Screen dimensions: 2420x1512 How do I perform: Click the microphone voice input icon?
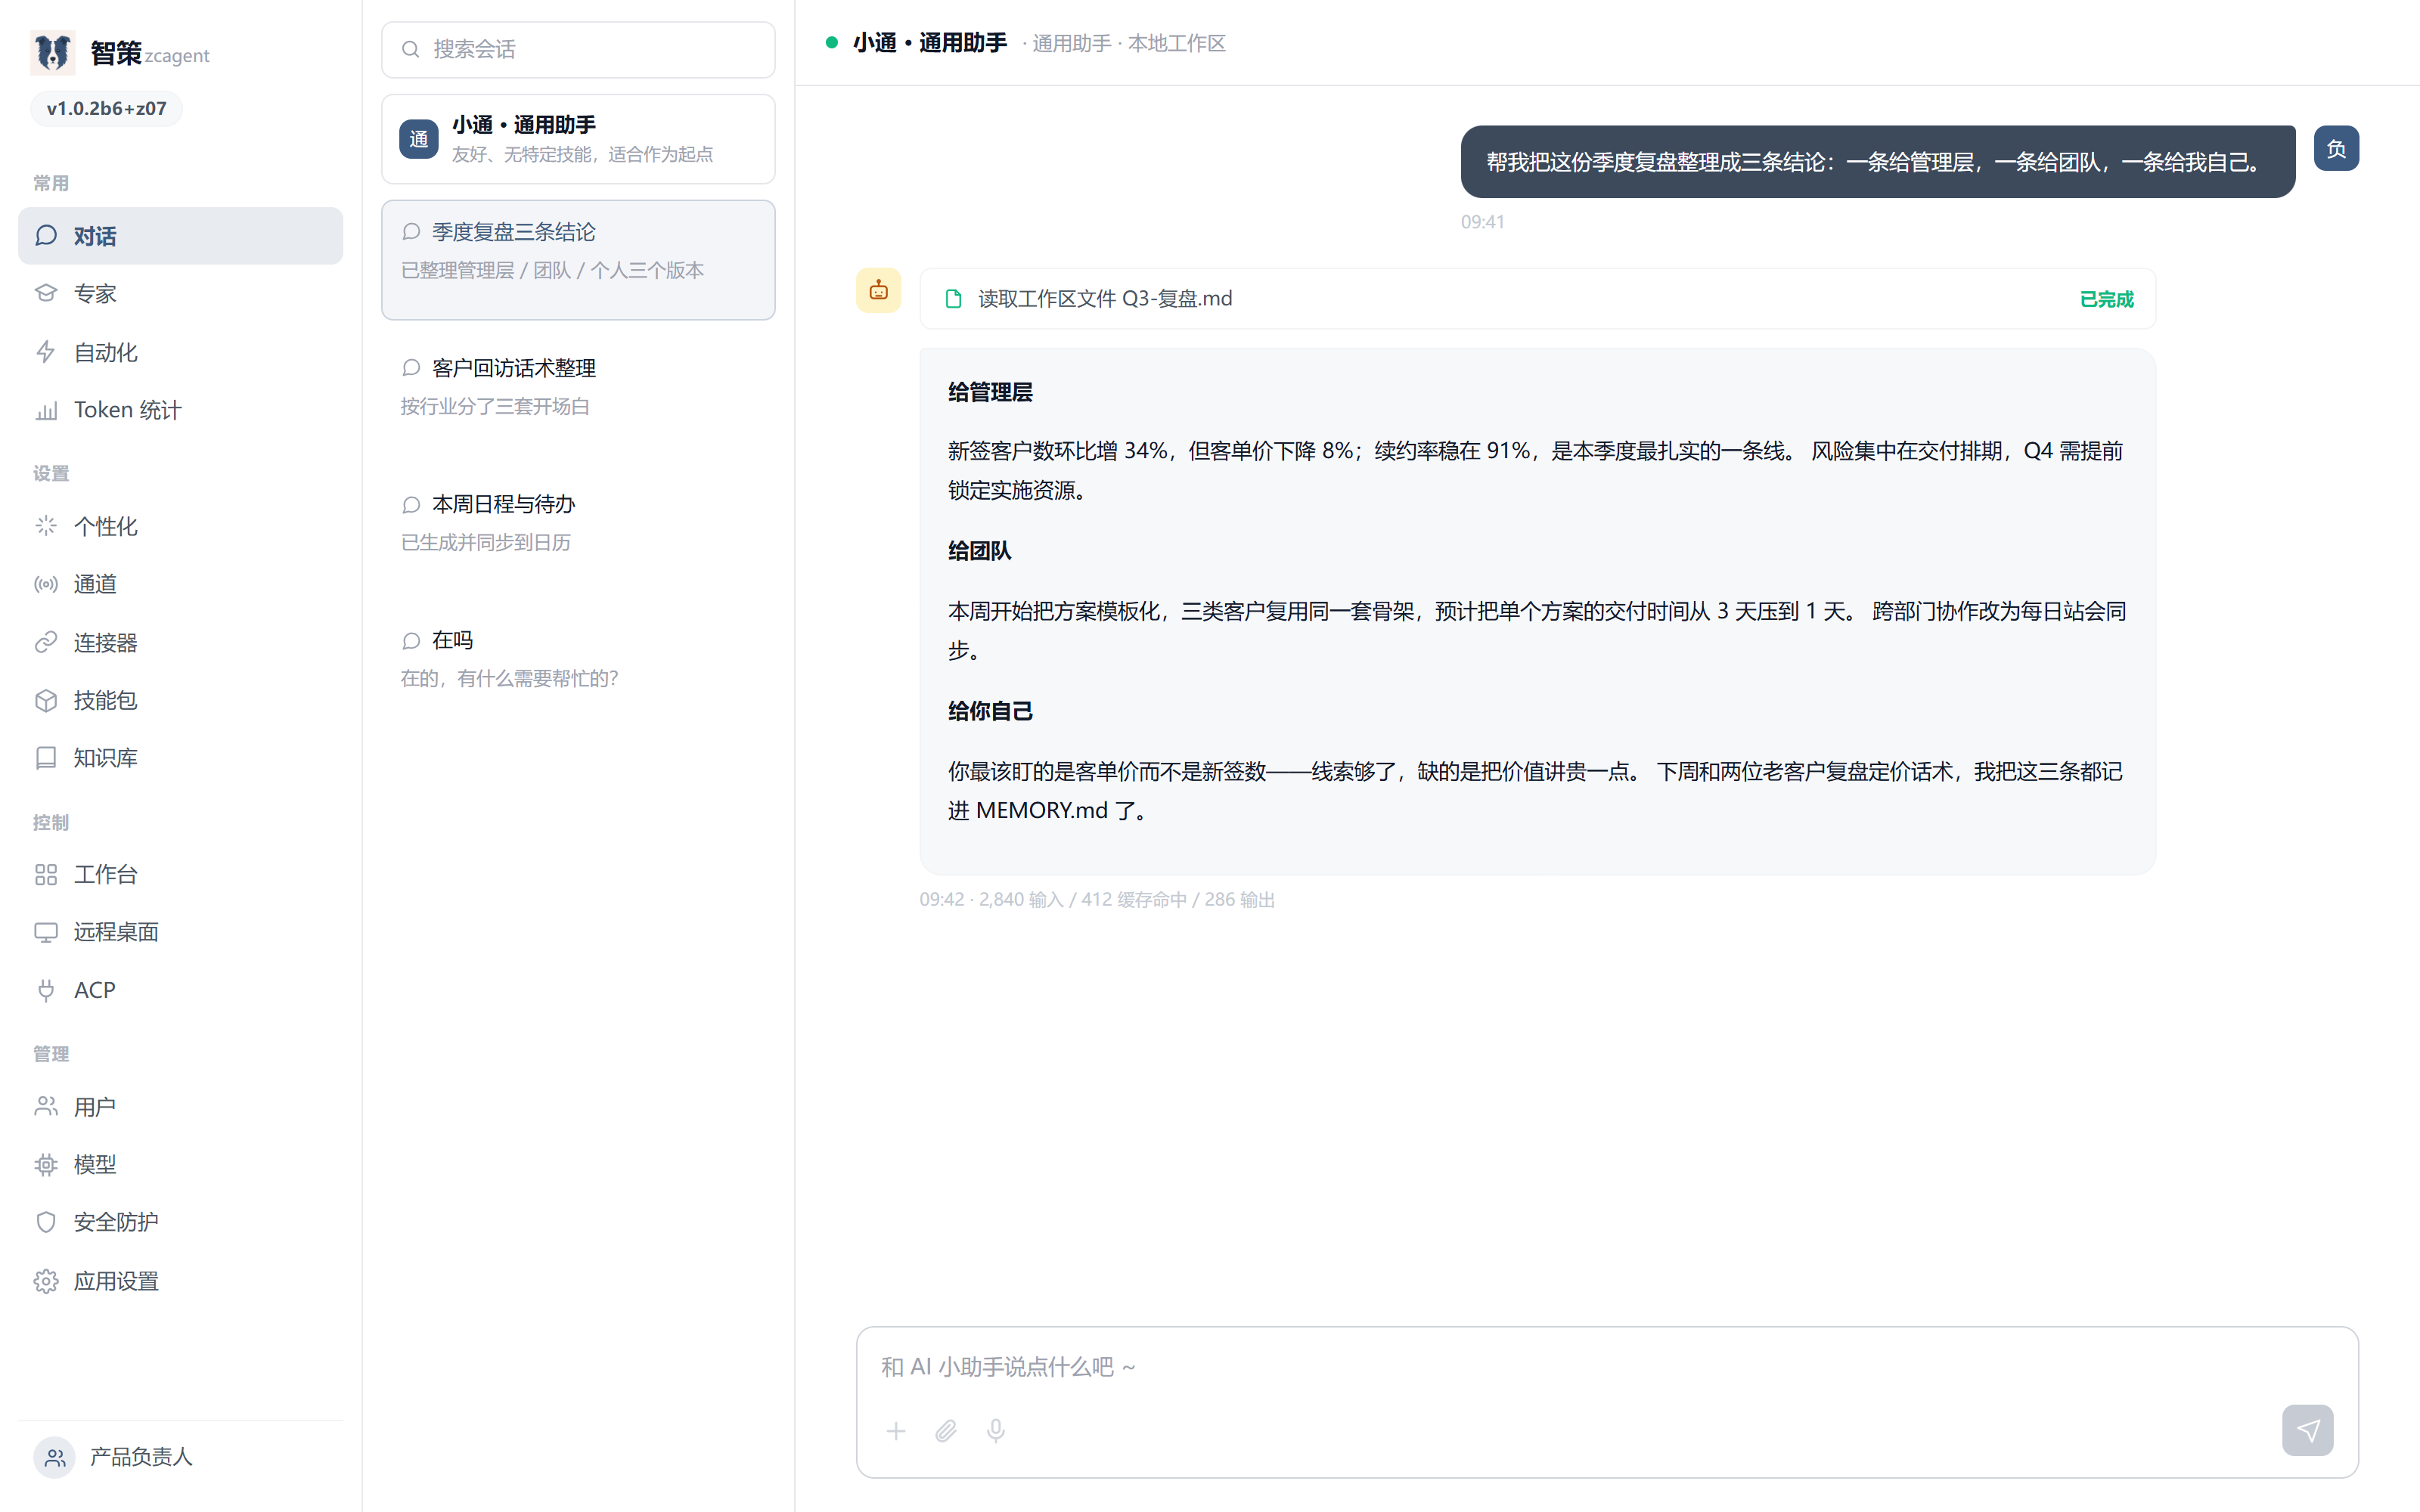996,1431
